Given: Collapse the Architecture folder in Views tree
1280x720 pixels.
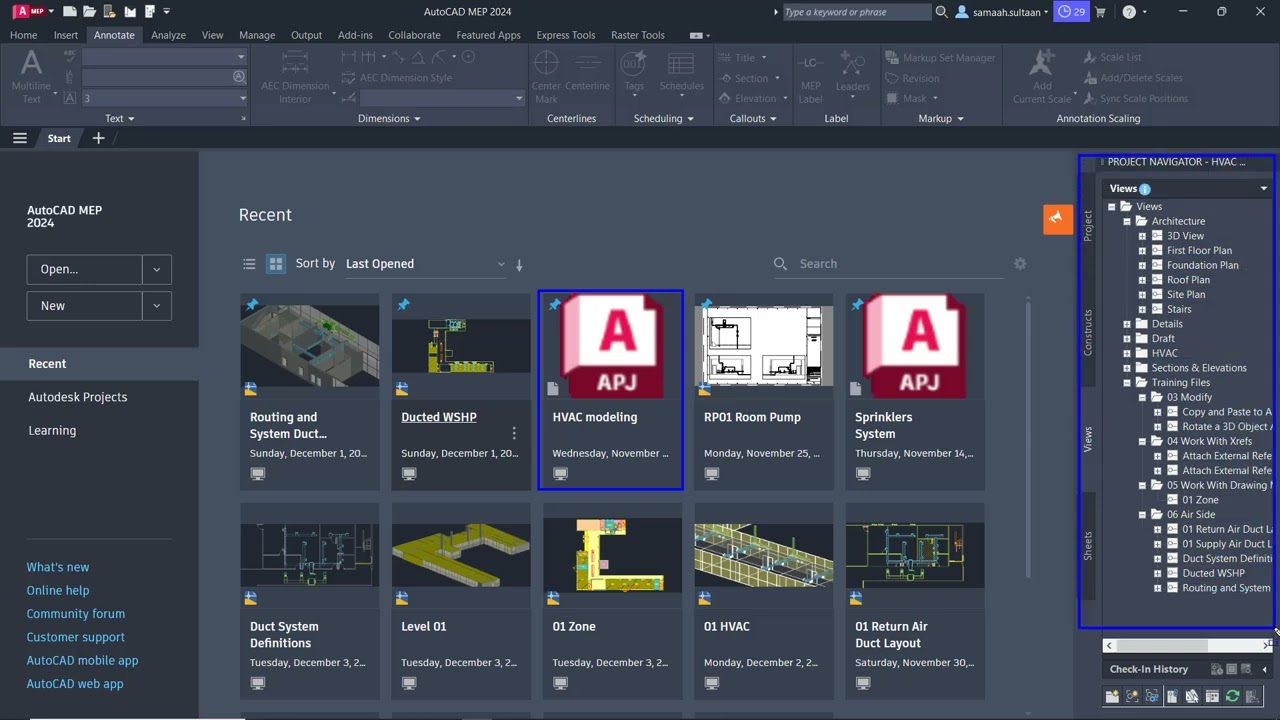Looking at the screenshot, I should point(1127,222).
